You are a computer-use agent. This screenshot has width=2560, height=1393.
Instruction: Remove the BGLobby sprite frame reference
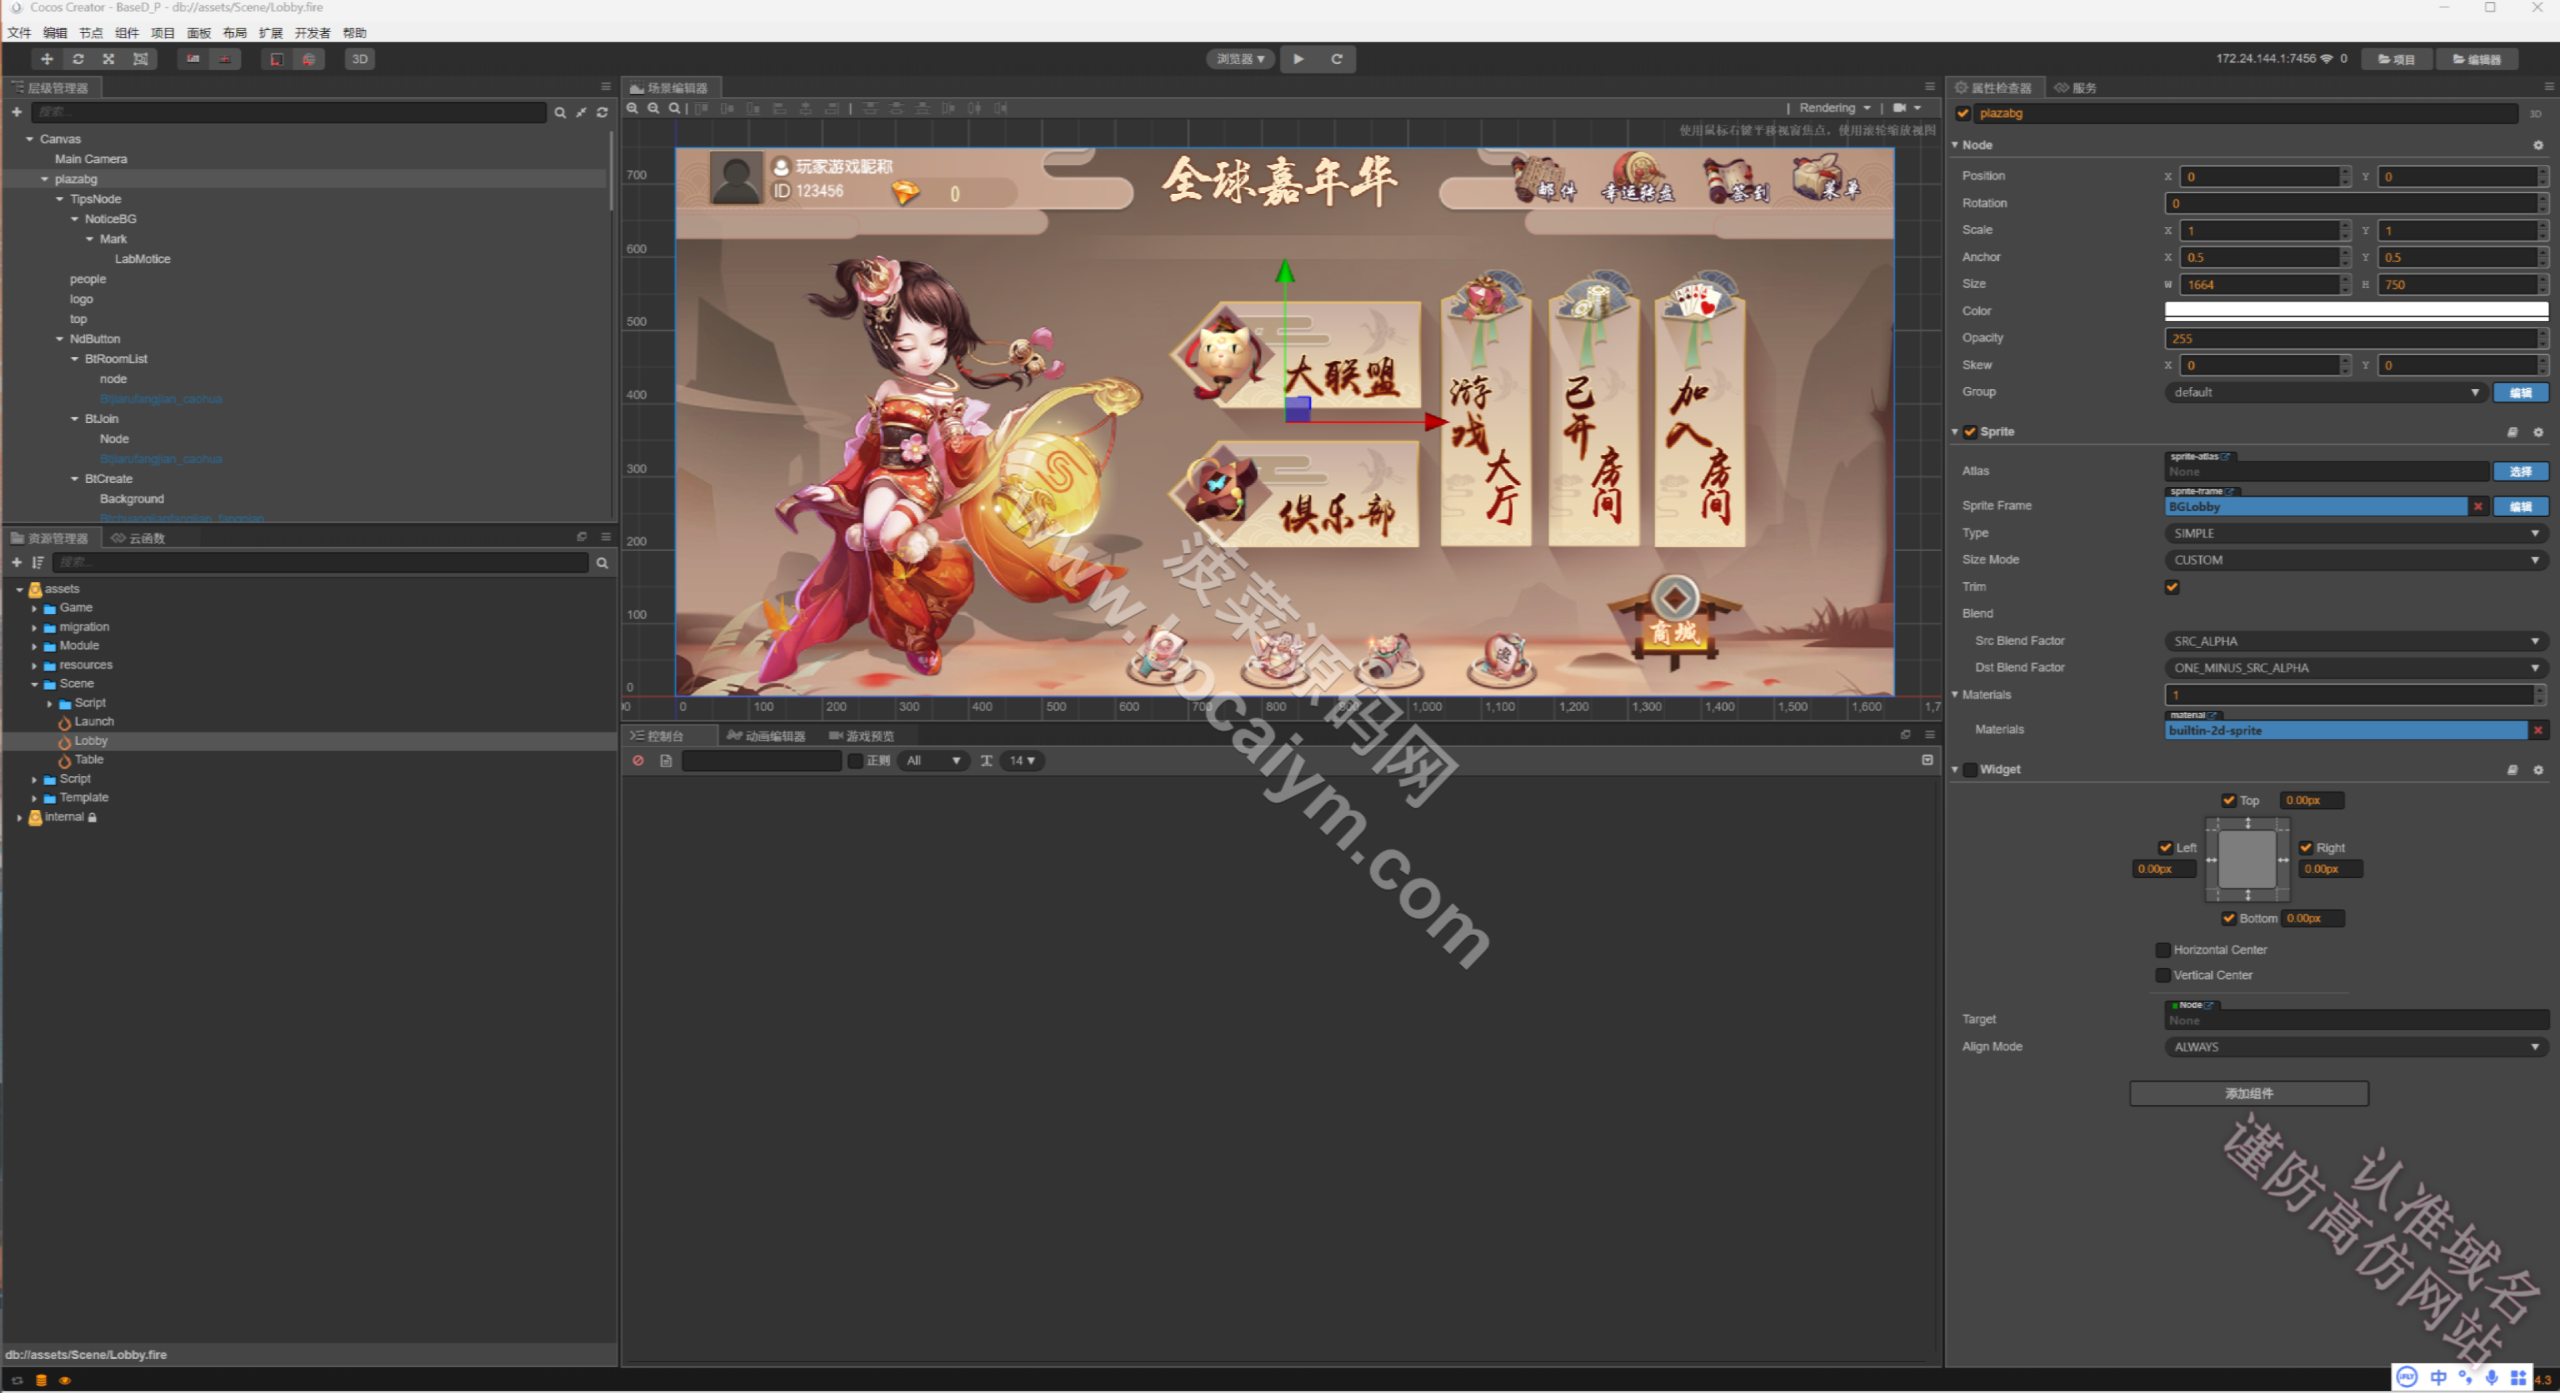[x=2478, y=507]
